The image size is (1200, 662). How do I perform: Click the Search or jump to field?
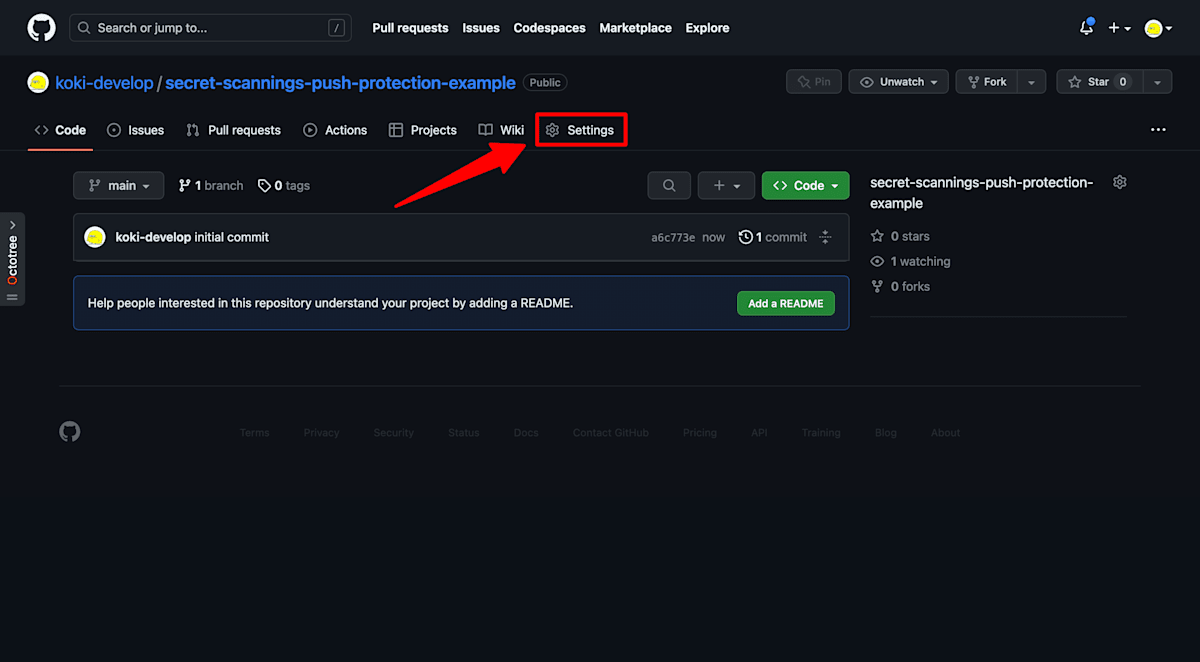tap(210, 28)
